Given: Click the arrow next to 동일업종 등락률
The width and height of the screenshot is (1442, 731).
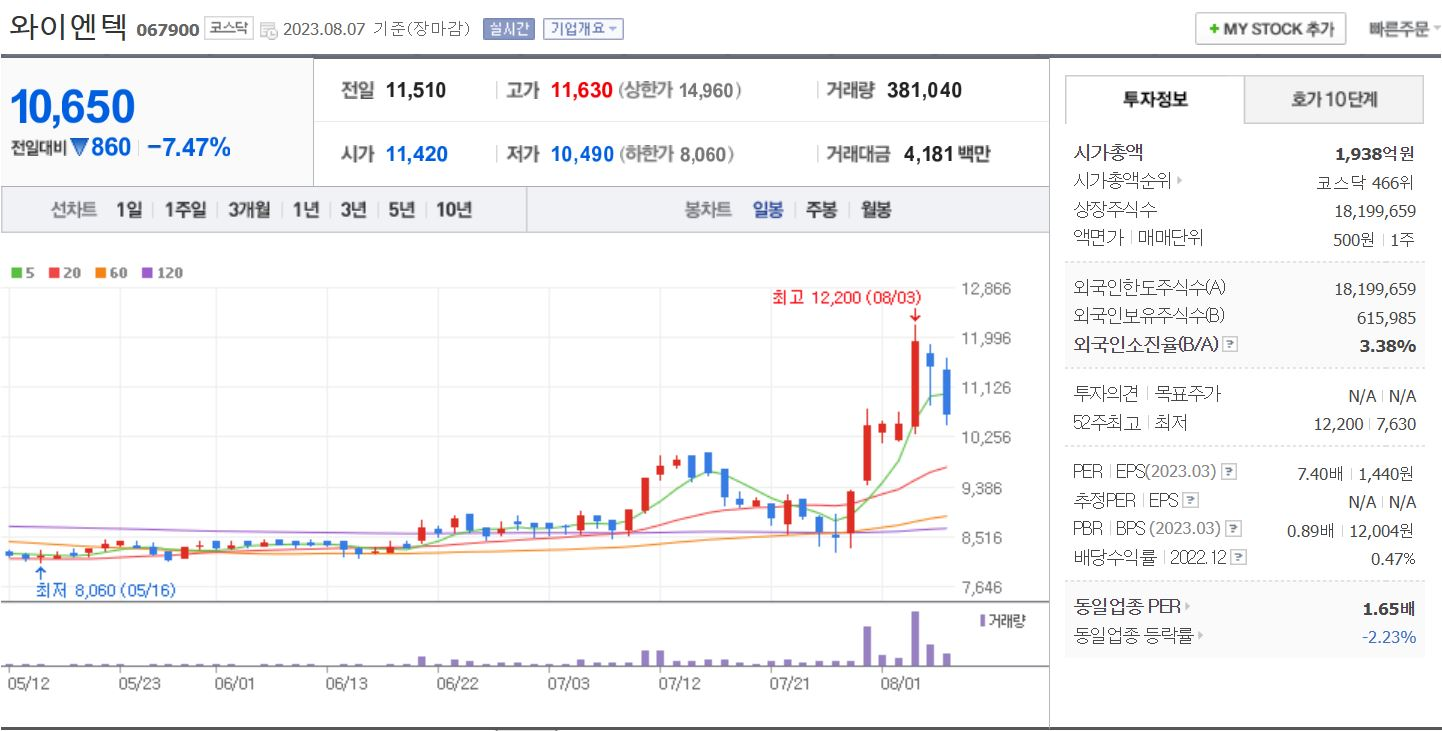Looking at the screenshot, I should [1201, 635].
